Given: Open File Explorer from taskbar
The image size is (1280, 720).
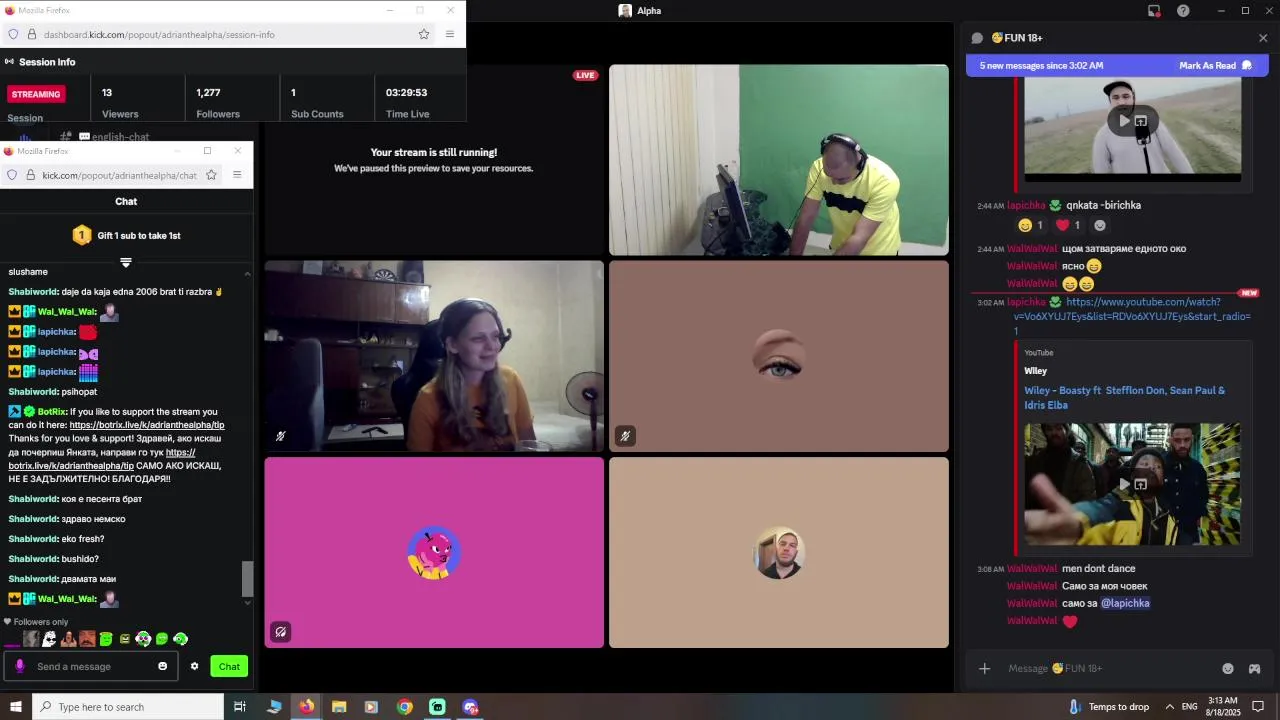Looking at the screenshot, I should [339, 707].
